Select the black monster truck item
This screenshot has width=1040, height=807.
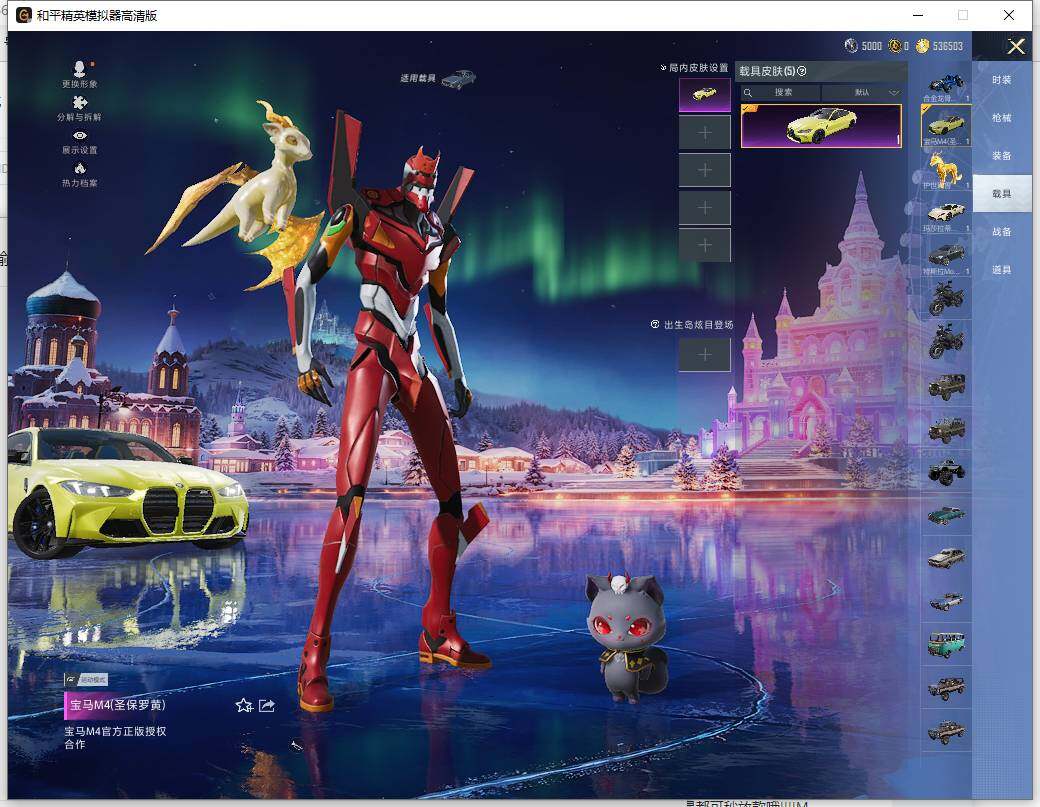pos(946,472)
